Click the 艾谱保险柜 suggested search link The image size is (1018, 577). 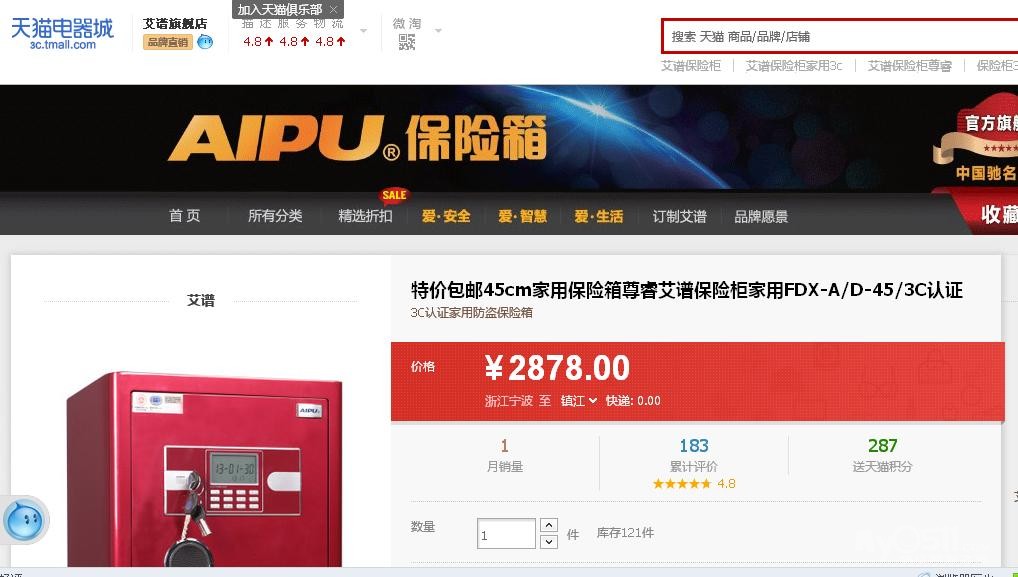tap(691, 66)
